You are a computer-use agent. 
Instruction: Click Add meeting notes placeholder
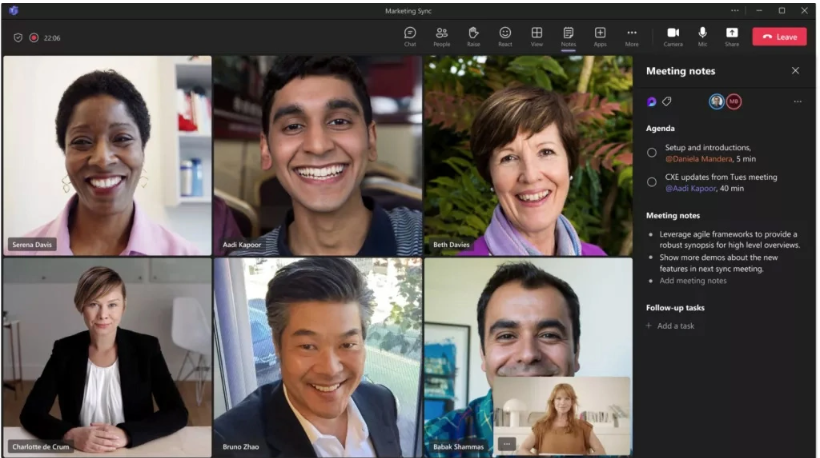pyautogui.click(x=693, y=281)
